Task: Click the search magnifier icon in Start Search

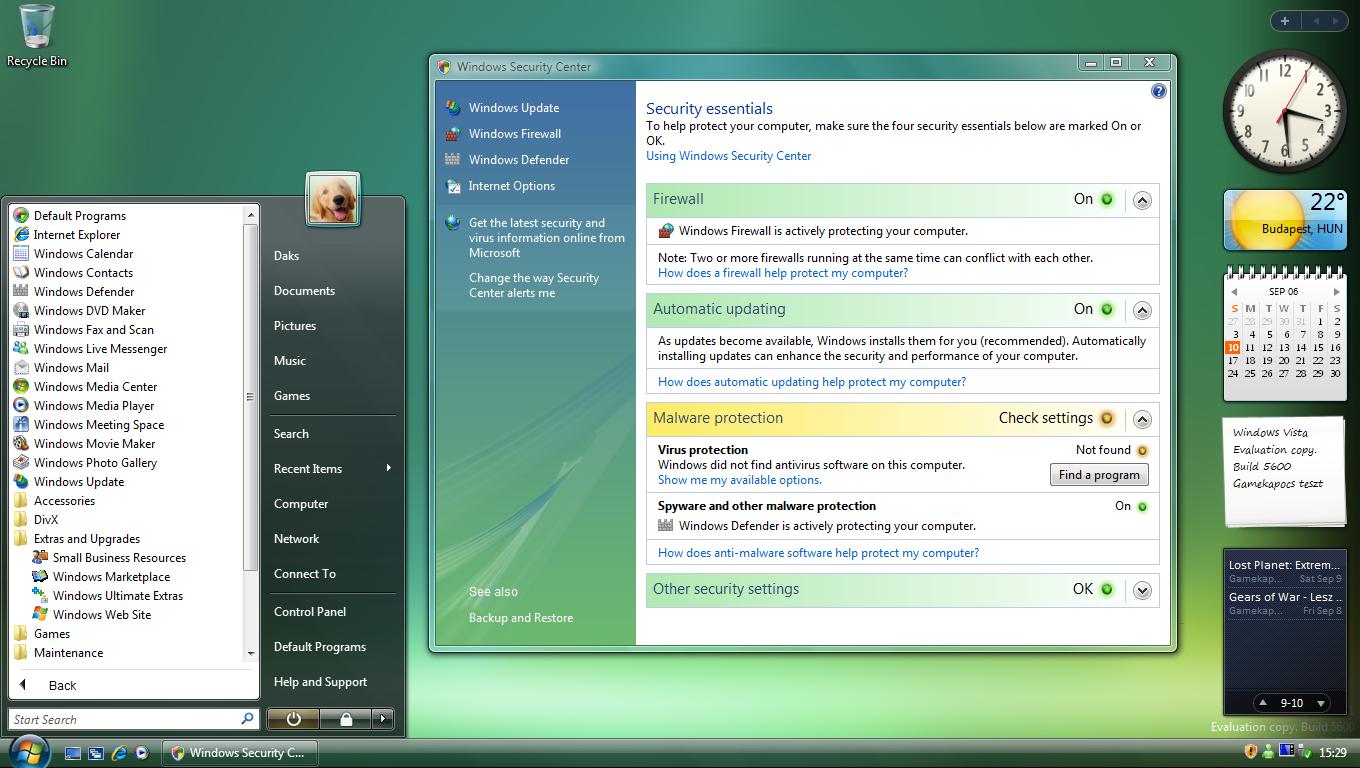Action: pos(247,718)
